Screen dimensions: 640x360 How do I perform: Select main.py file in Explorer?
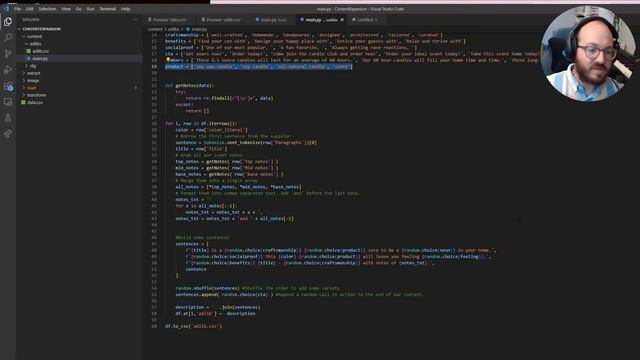(x=40, y=58)
